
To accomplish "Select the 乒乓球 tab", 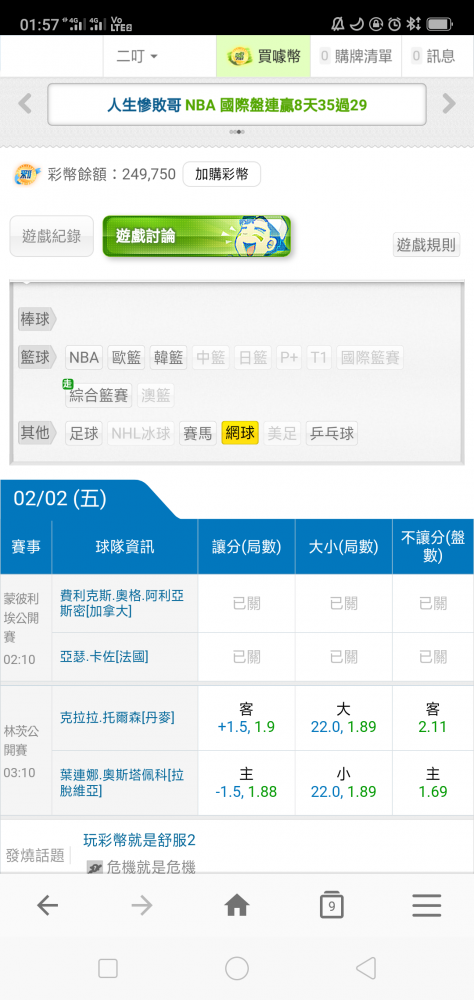I will coord(331,434).
